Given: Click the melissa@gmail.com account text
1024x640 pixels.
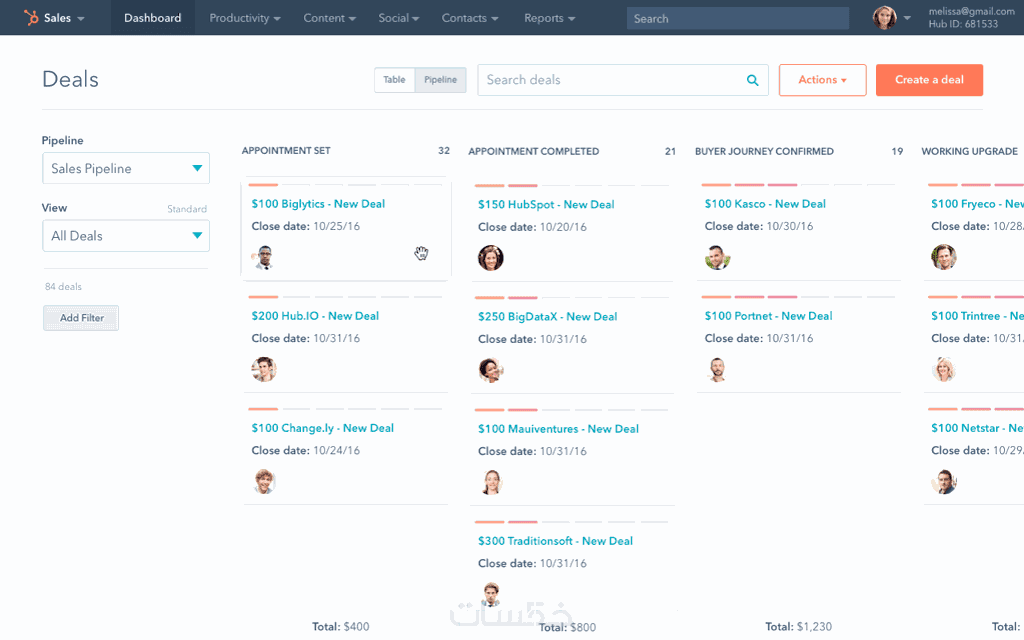Looking at the screenshot, I should tap(972, 11).
